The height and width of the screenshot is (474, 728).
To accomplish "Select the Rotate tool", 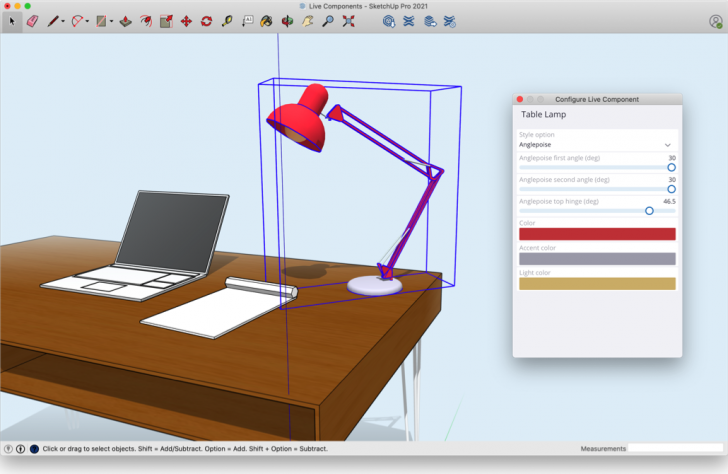I will [206, 20].
